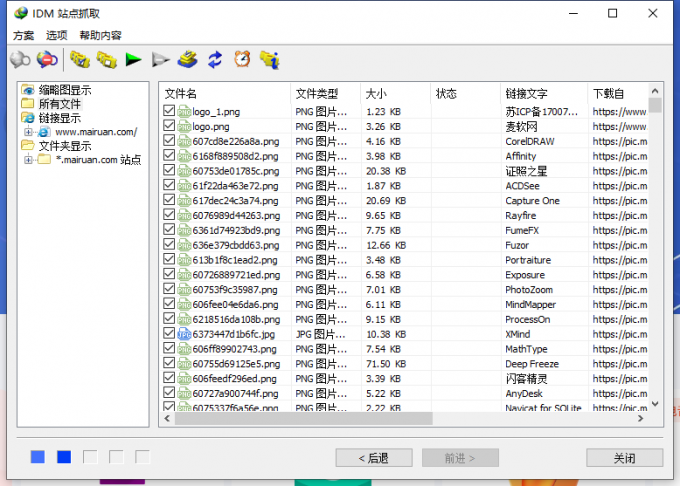The image size is (680, 486).
Task: Click the second blue step indicator square
Action: tap(64, 457)
